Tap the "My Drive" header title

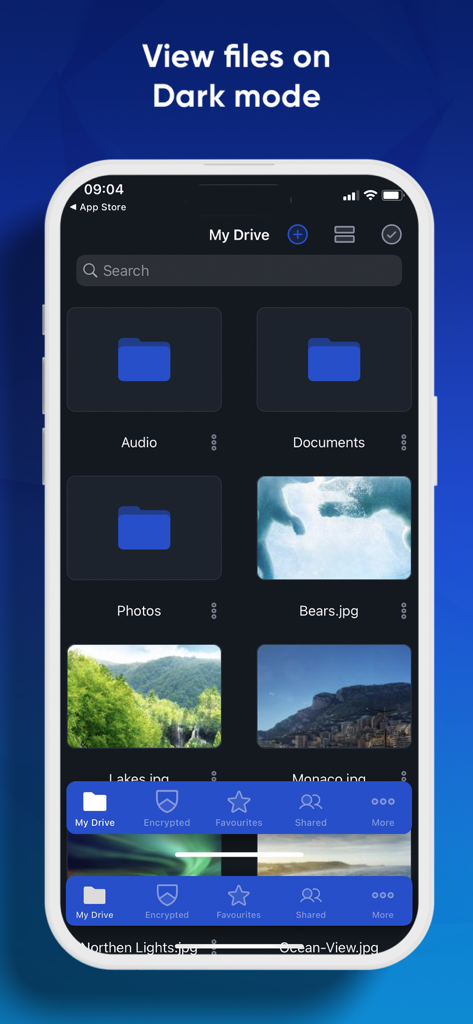pyautogui.click(x=239, y=235)
